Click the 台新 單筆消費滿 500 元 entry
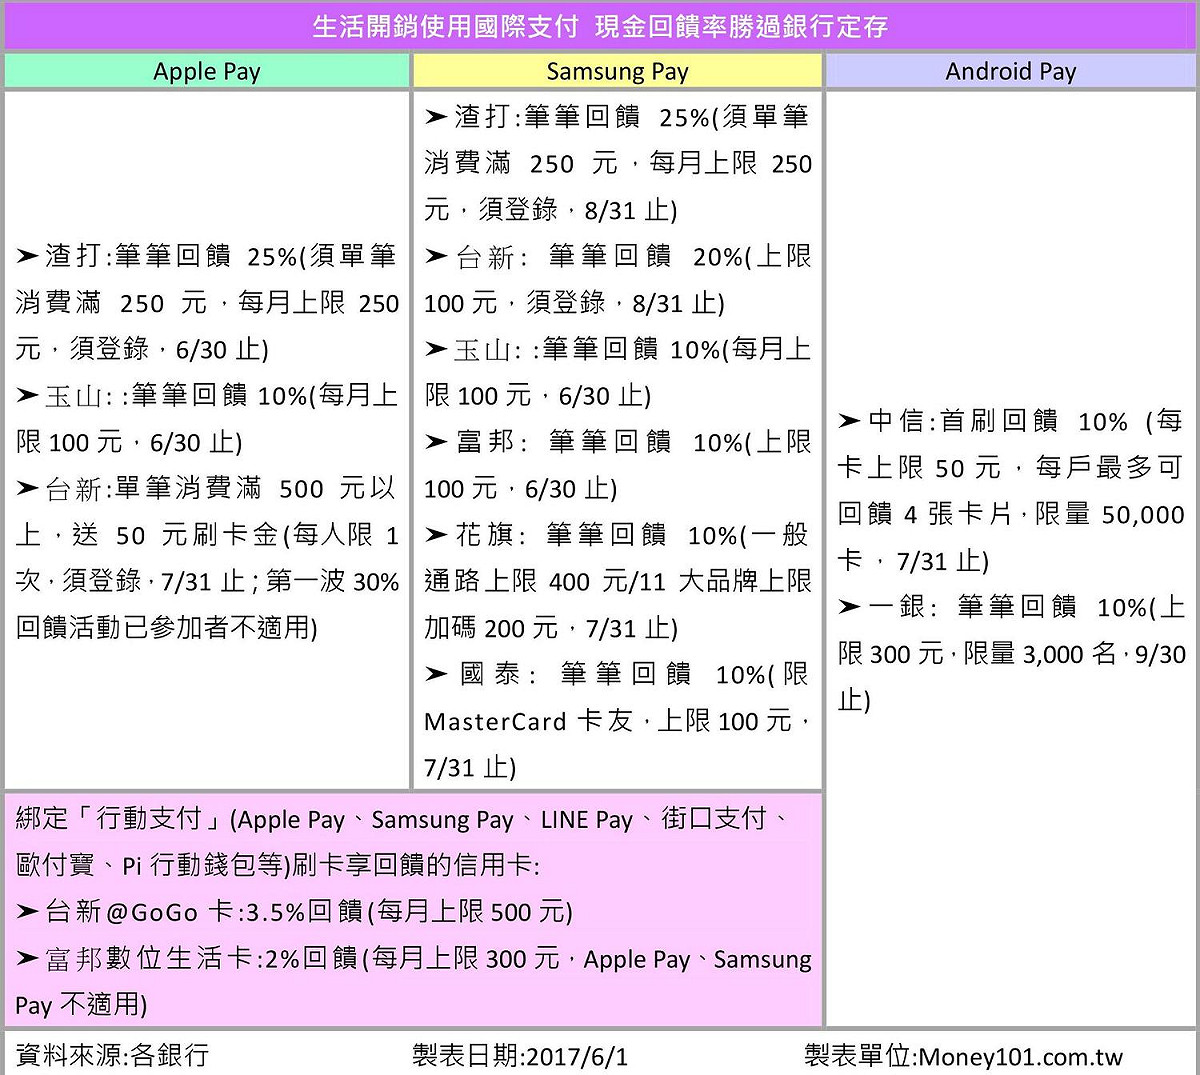Screen dimensions: 1200x1075 [x=207, y=558]
